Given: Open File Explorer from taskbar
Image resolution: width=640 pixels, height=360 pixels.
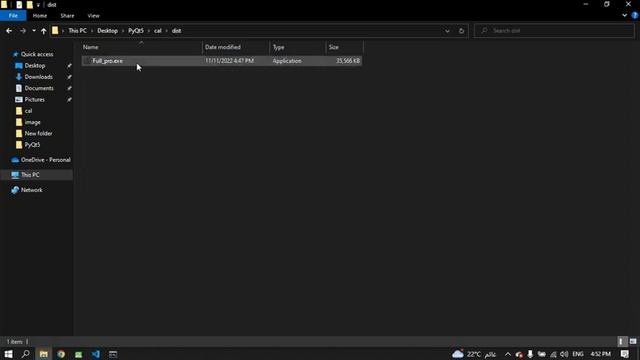Looking at the screenshot, I should tap(43, 354).
